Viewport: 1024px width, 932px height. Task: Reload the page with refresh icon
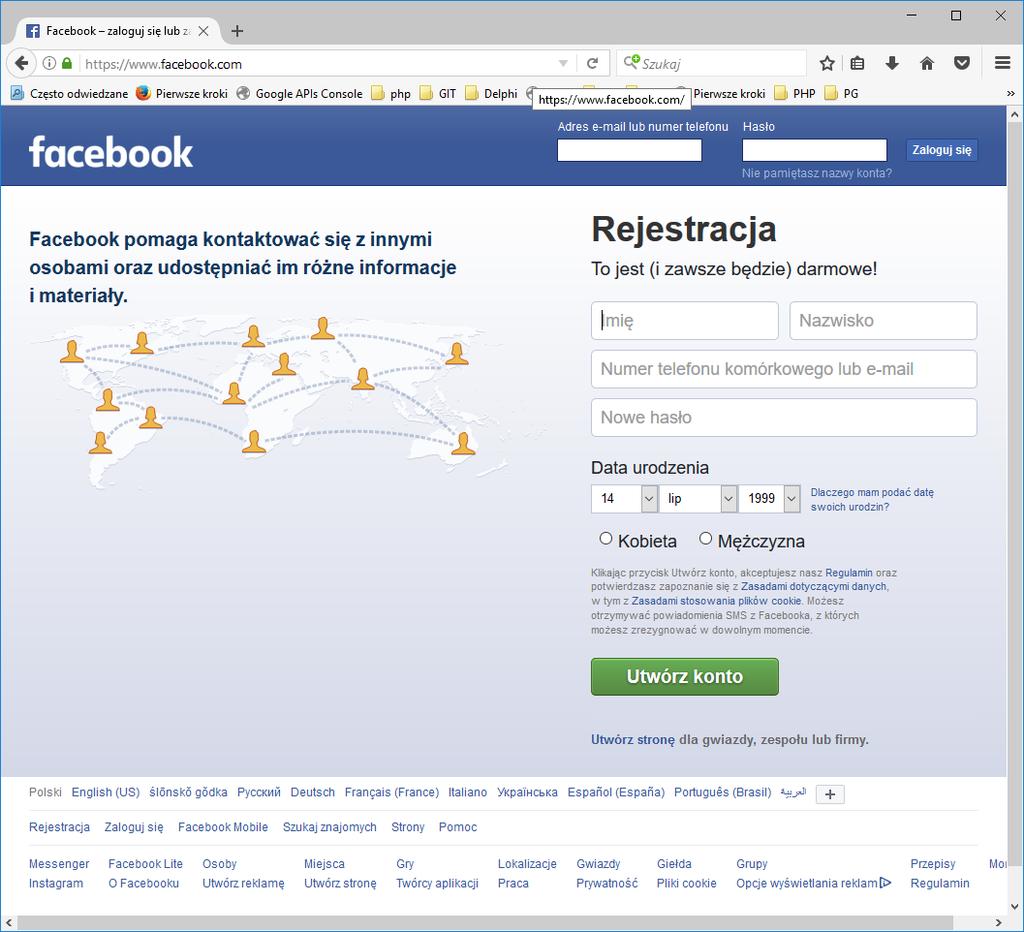(592, 63)
